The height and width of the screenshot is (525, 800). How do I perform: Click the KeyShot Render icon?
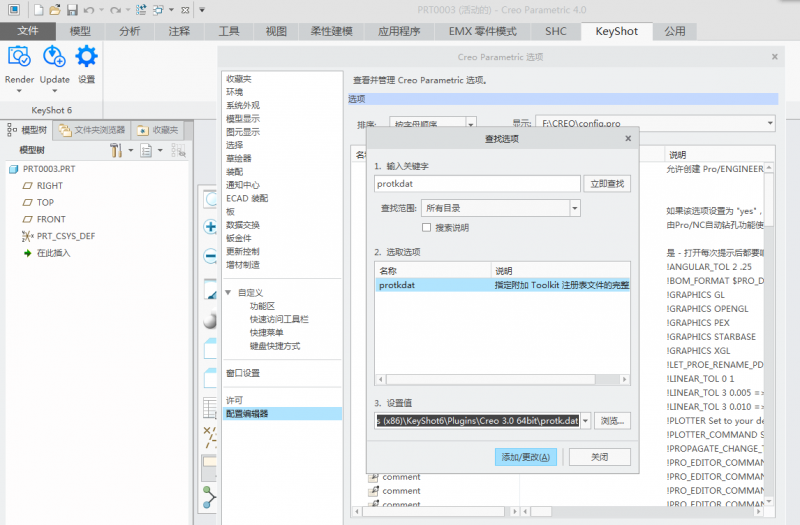[19, 56]
